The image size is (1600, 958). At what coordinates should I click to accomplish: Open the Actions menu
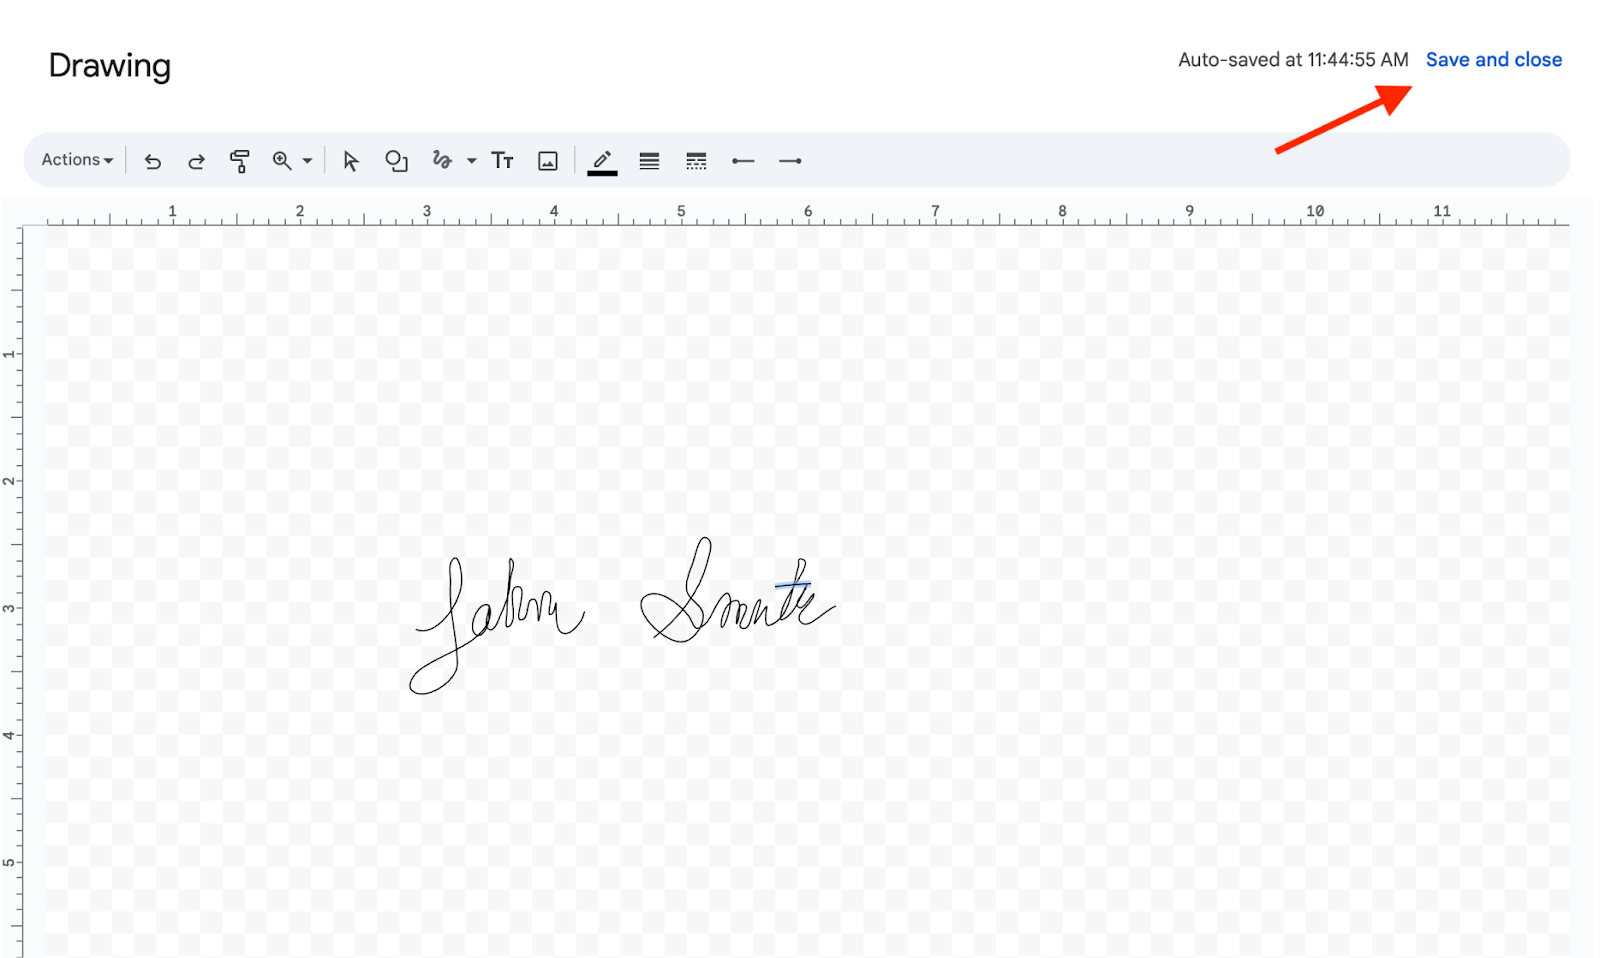tap(77, 160)
